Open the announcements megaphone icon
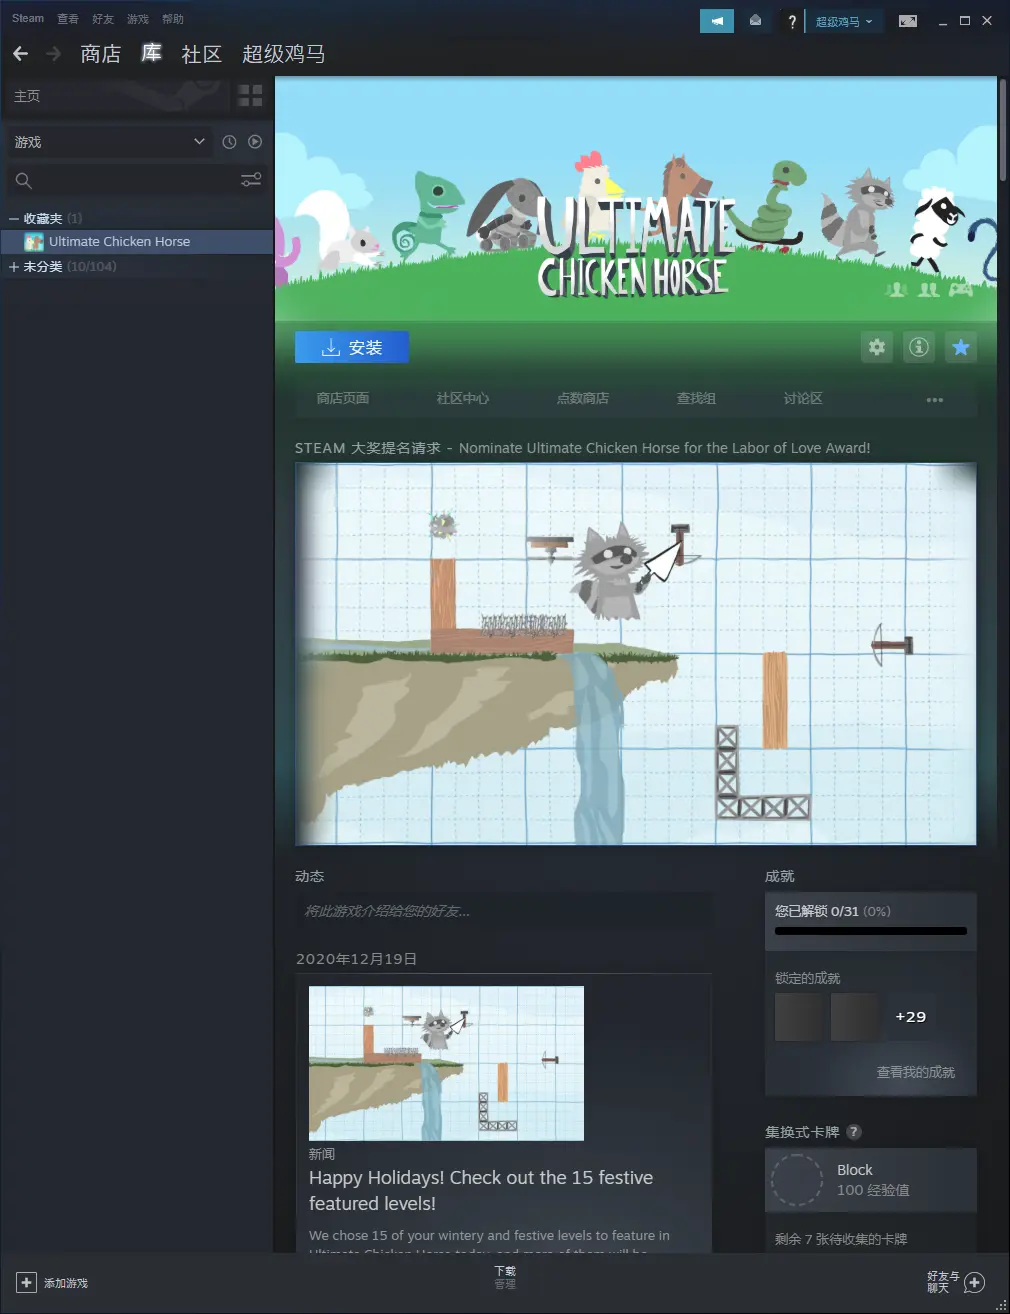Image resolution: width=1010 pixels, height=1314 pixels. 717,21
